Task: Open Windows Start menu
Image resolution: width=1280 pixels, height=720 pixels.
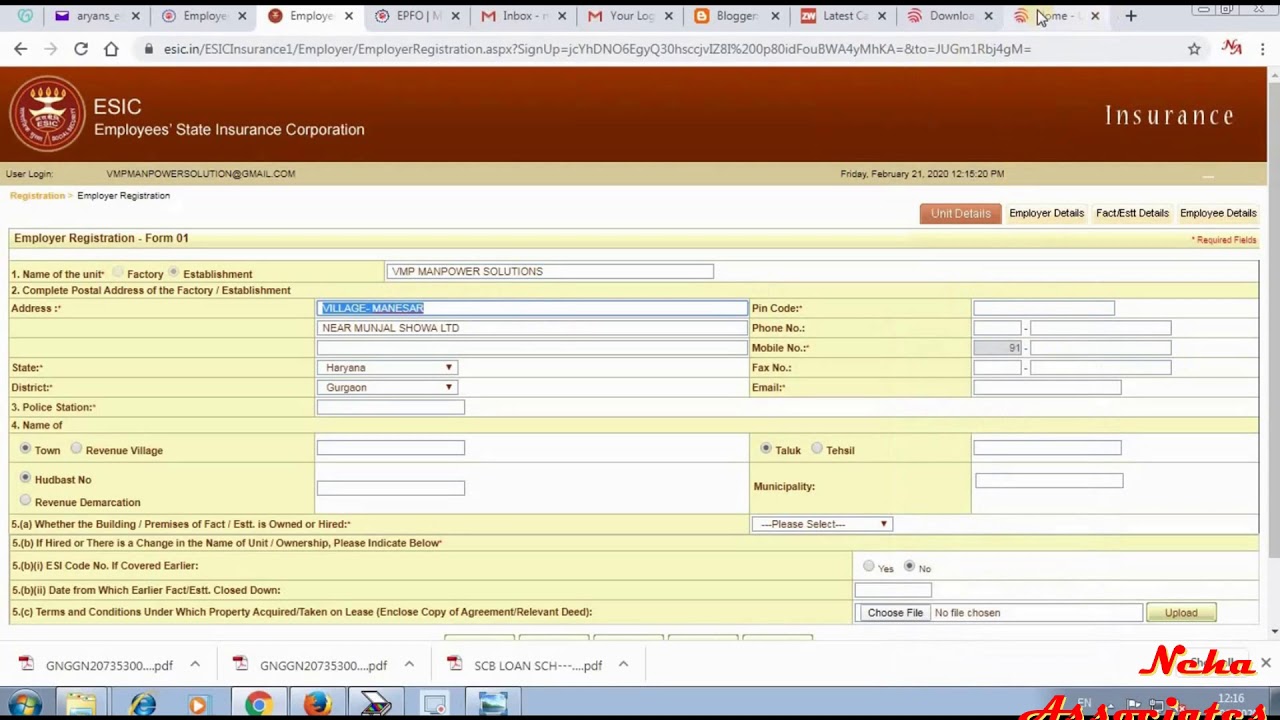Action: tap(24, 705)
